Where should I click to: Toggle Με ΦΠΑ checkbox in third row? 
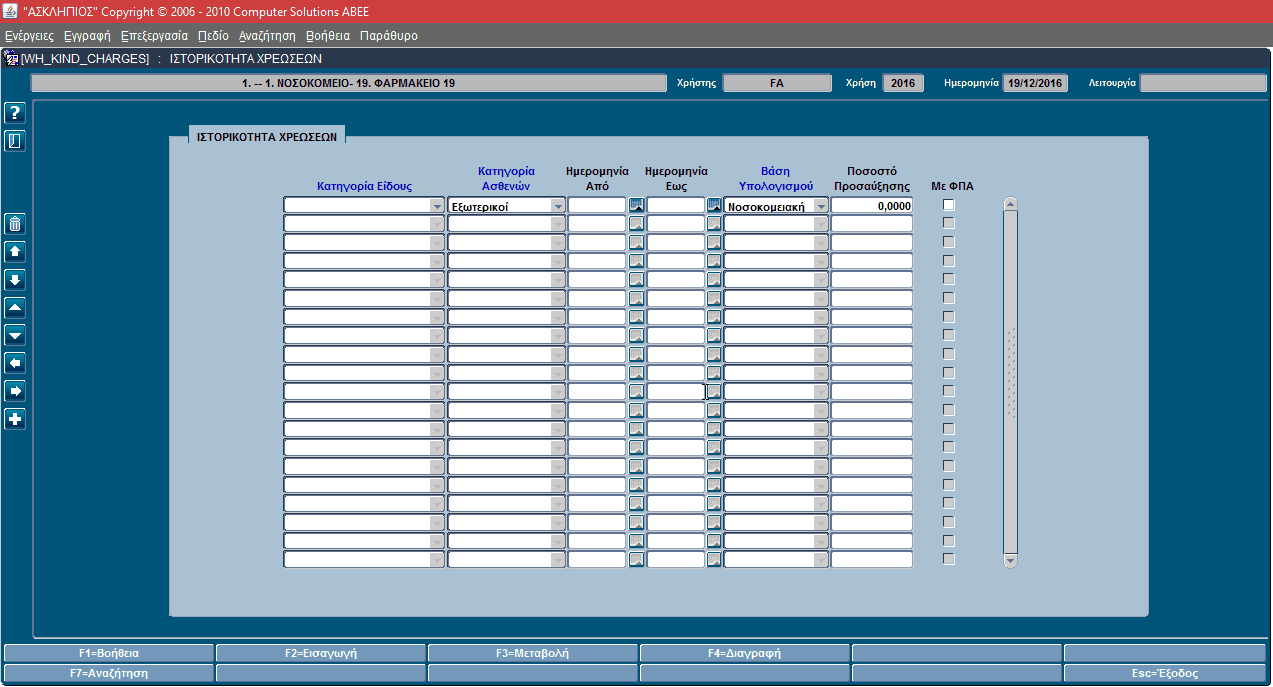pyautogui.click(x=949, y=242)
